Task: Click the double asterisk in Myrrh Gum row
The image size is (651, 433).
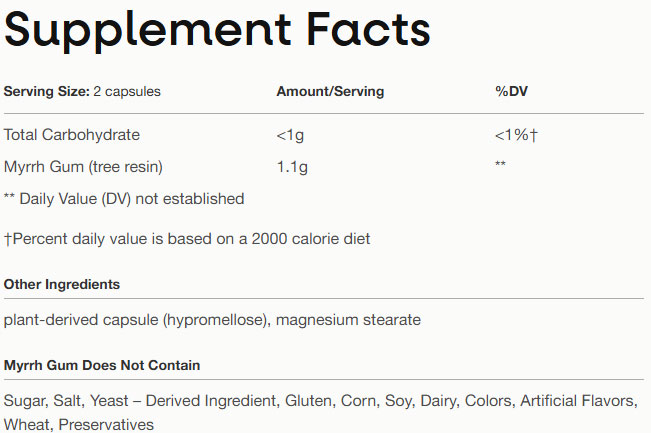Action: [501, 164]
